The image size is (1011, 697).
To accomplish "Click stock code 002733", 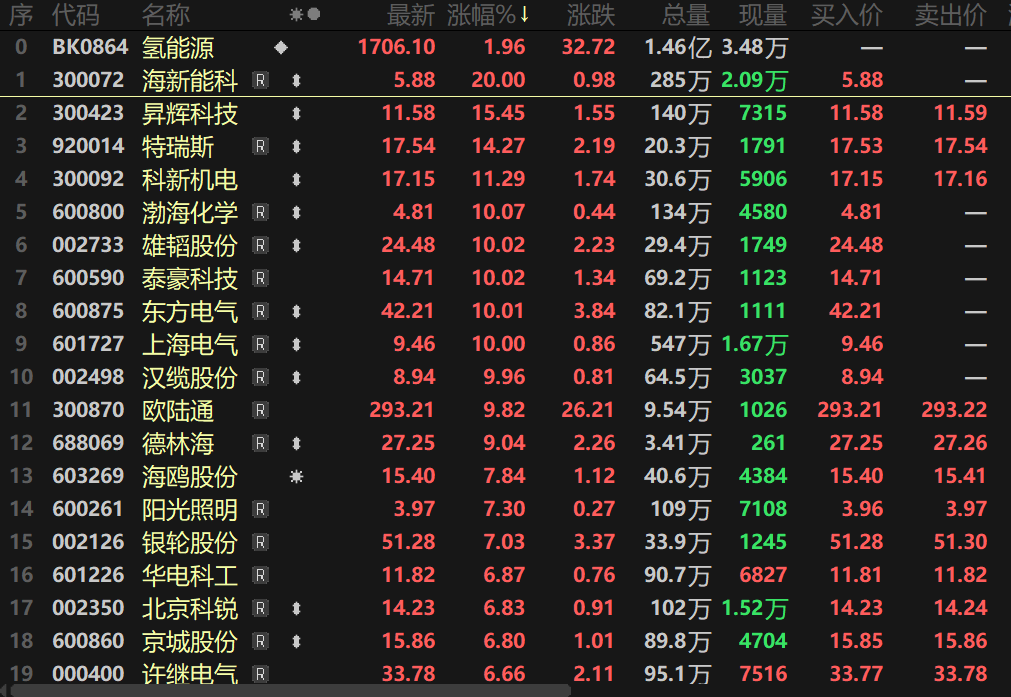I will (88, 245).
